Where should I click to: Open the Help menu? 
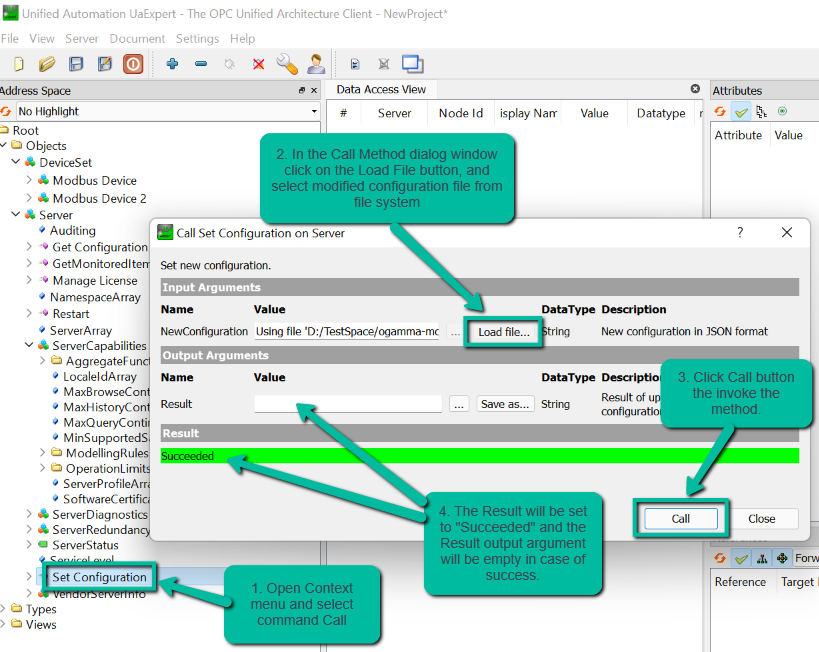[x=242, y=39]
